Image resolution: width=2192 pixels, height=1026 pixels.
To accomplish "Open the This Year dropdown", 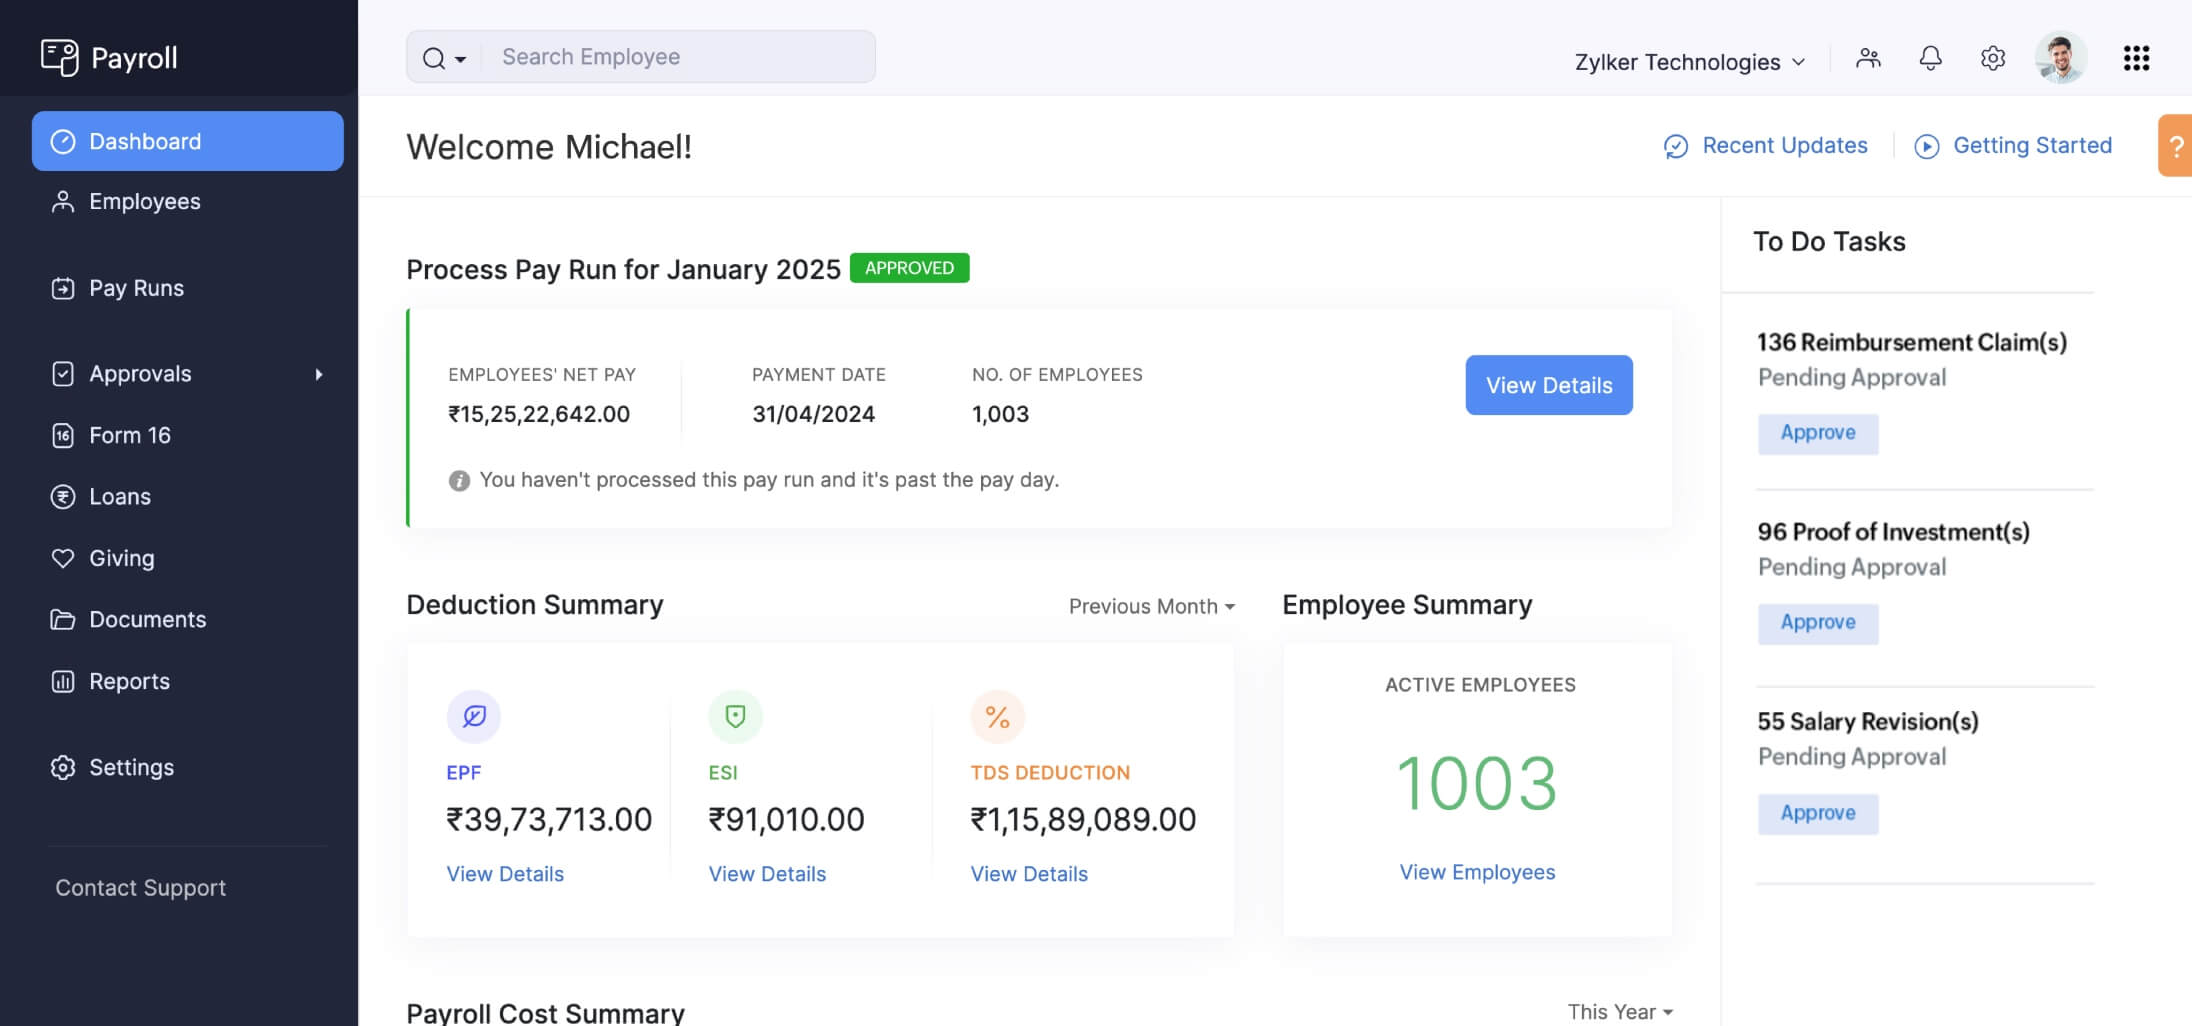I will 1619,1012.
